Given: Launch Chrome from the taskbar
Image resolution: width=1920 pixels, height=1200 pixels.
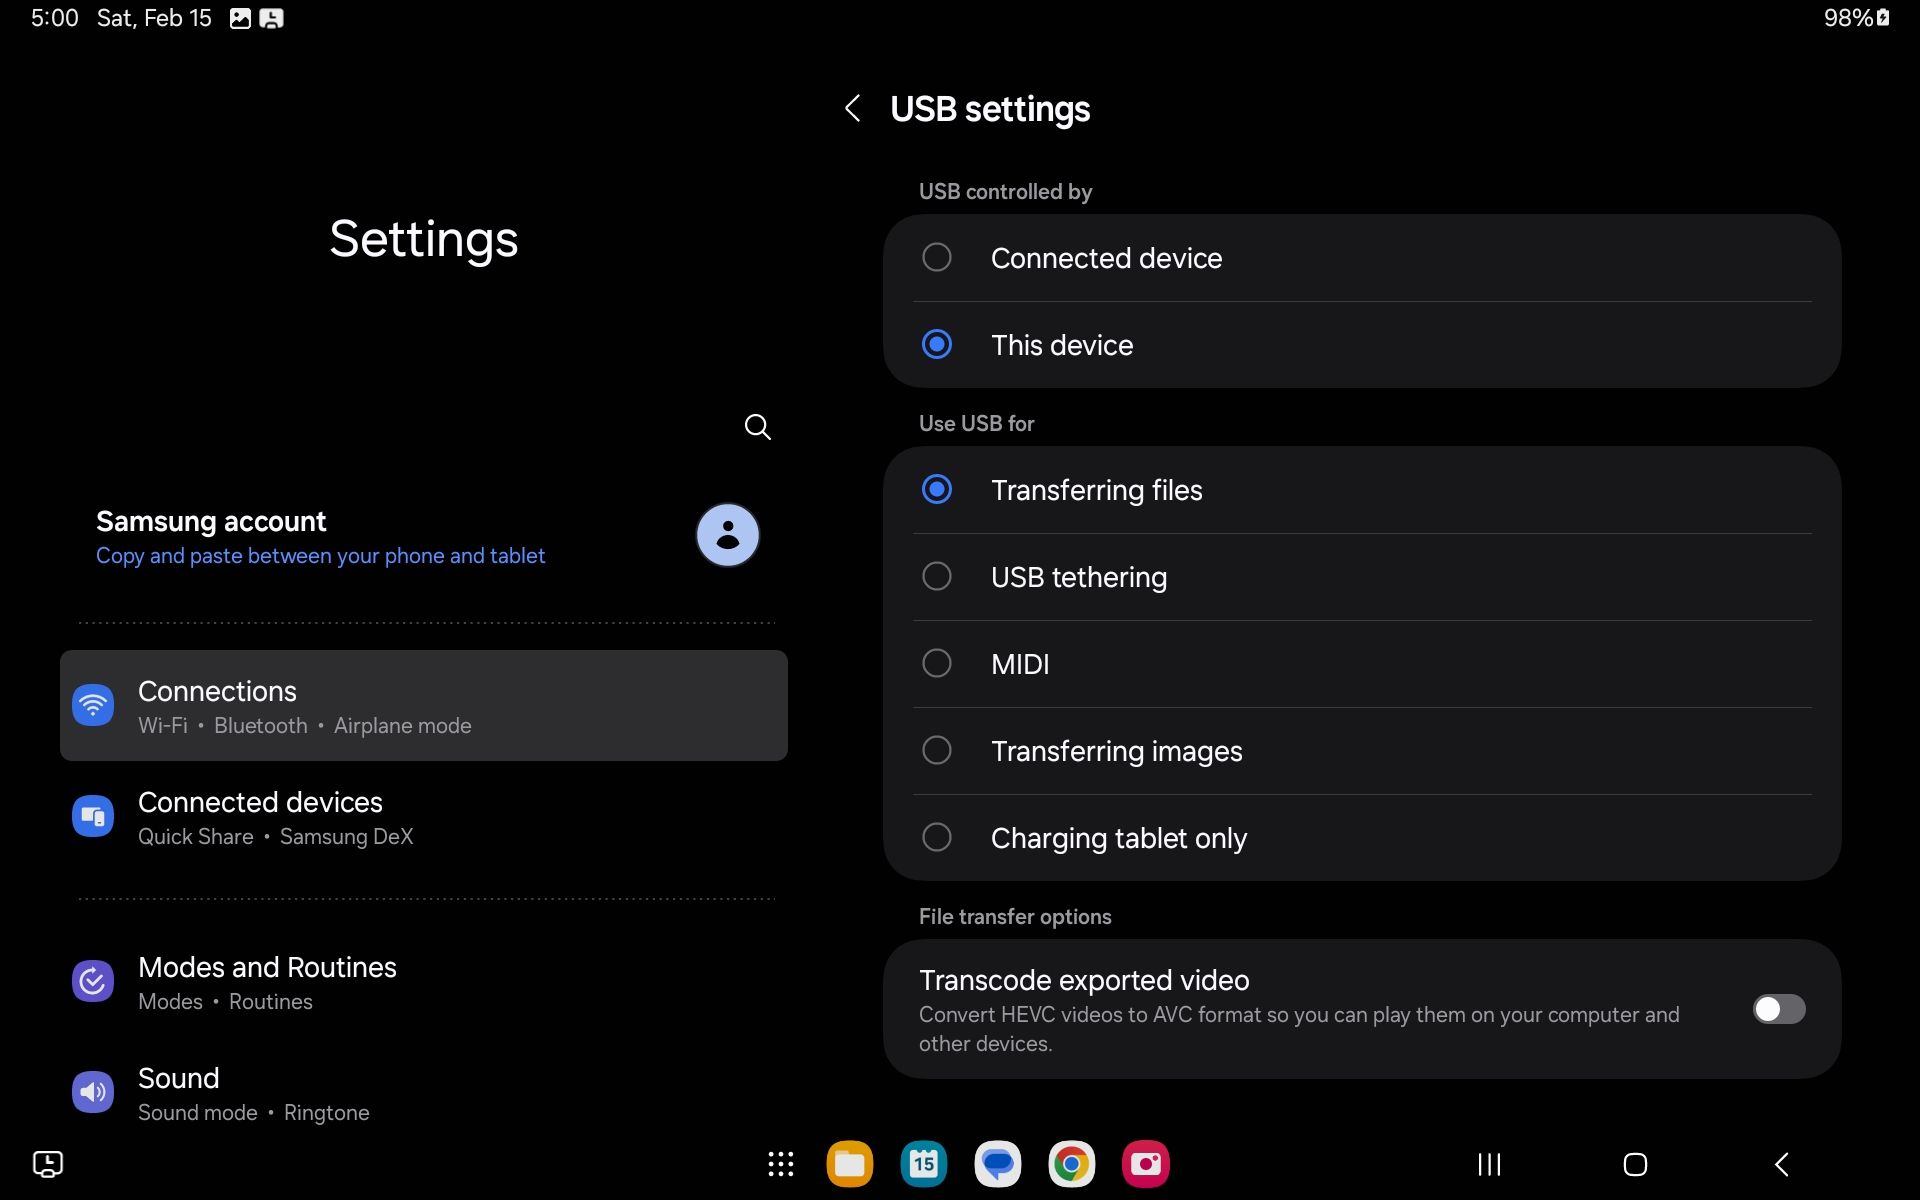Looking at the screenshot, I should pos(1071,1164).
